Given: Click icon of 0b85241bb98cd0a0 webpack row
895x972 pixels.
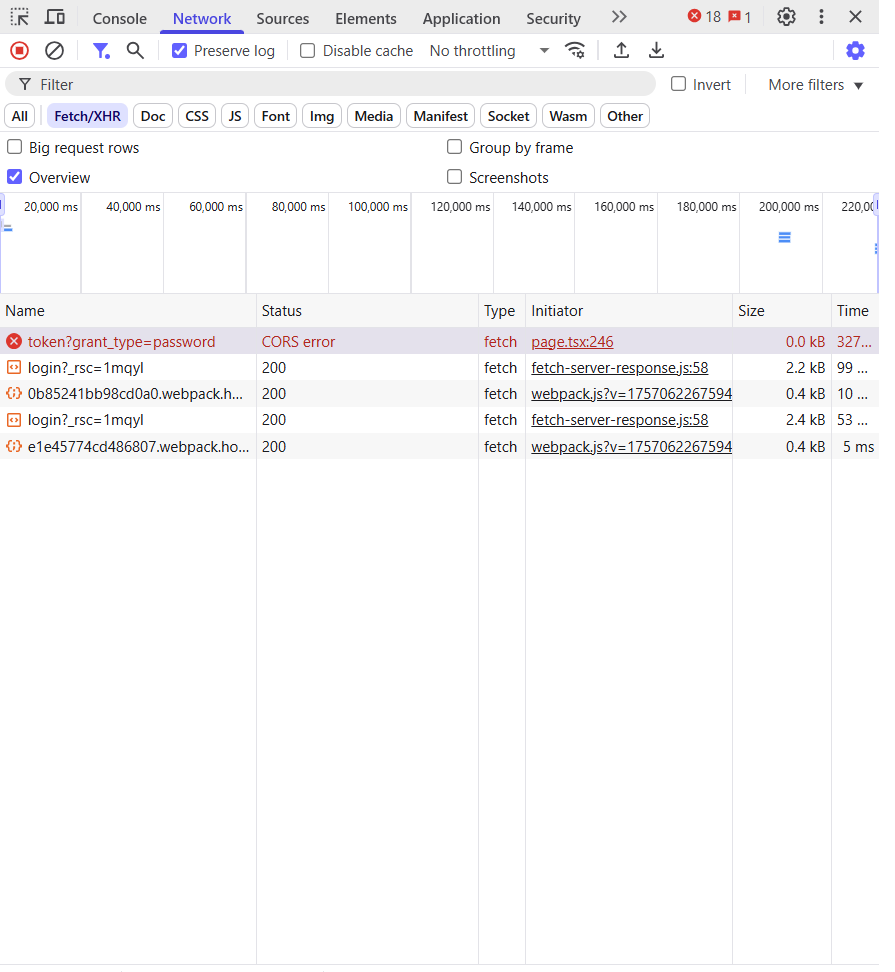Looking at the screenshot, I should (x=14, y=393).
